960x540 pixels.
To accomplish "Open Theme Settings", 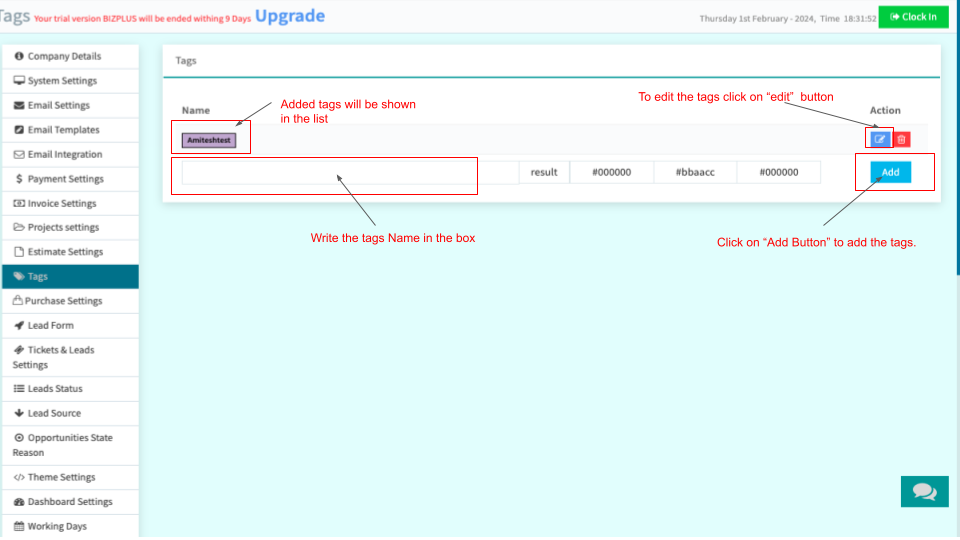I will tap(61, 478).
